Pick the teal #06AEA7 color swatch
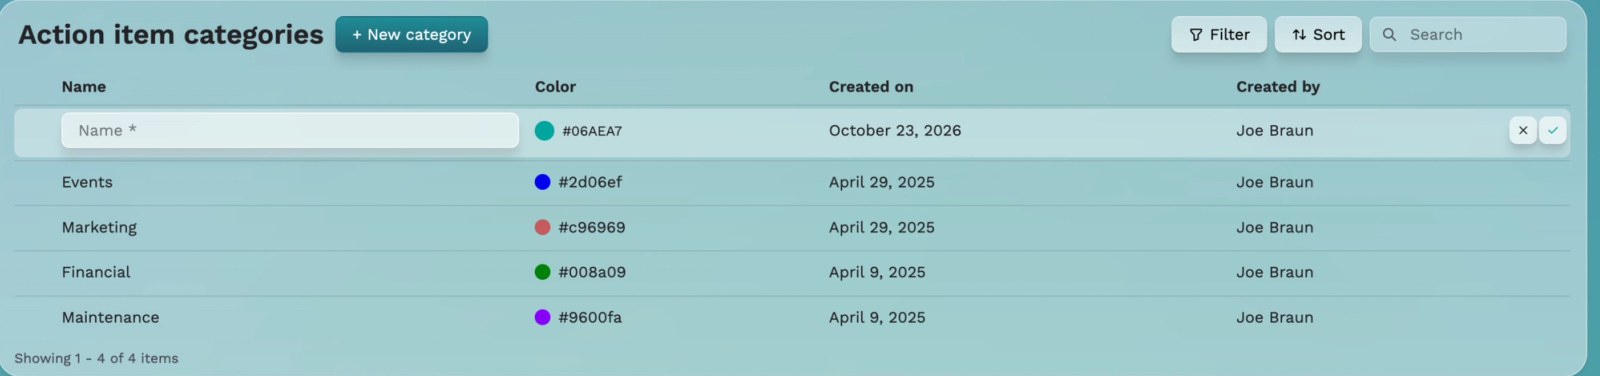Viewport: 1600px width, 376px height. point(544,131)
